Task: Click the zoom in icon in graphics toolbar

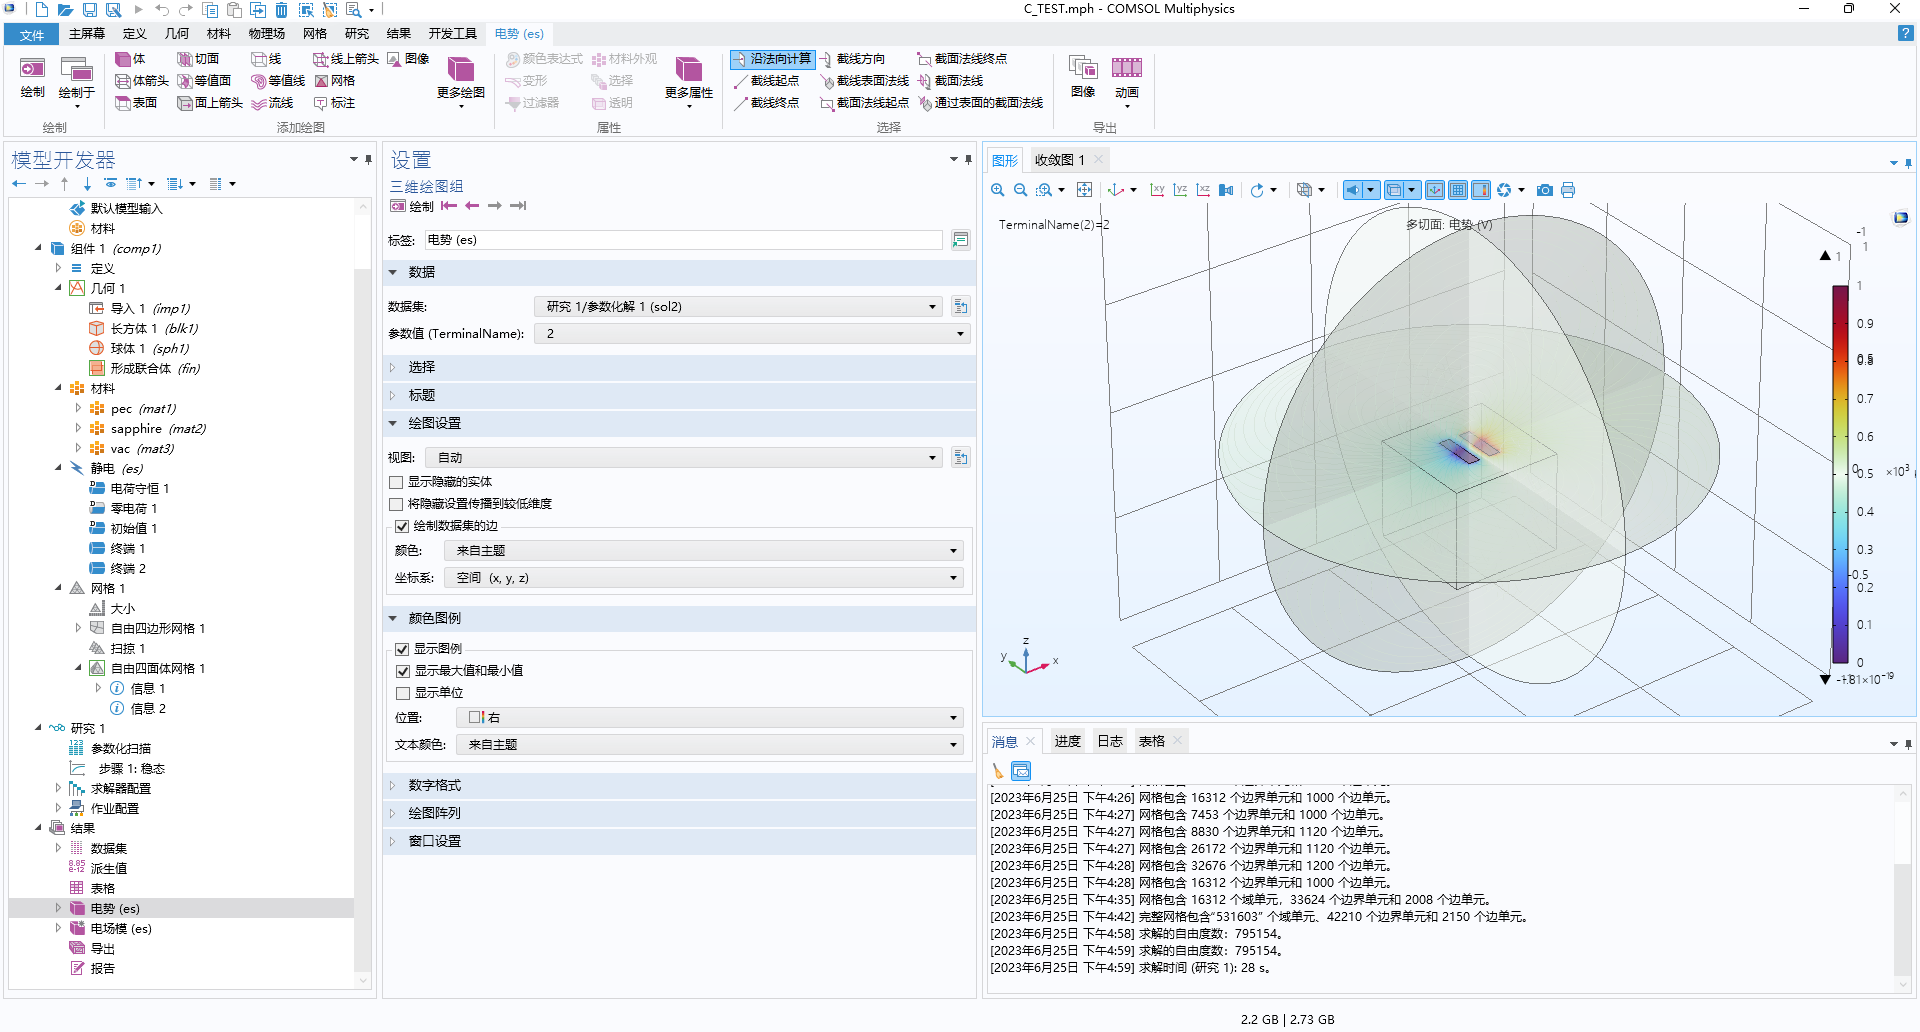Action: (x=997, y=190)
